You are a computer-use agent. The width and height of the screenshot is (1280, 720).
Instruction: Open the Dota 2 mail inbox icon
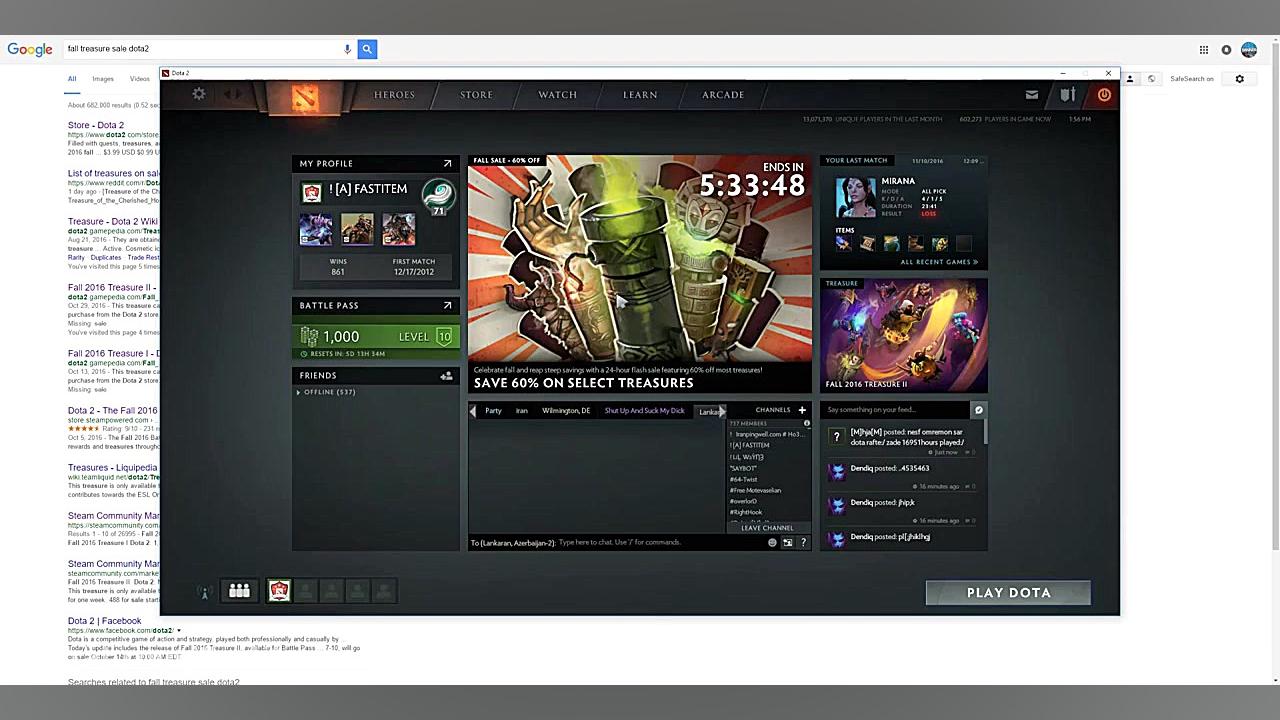[1032, 95]
